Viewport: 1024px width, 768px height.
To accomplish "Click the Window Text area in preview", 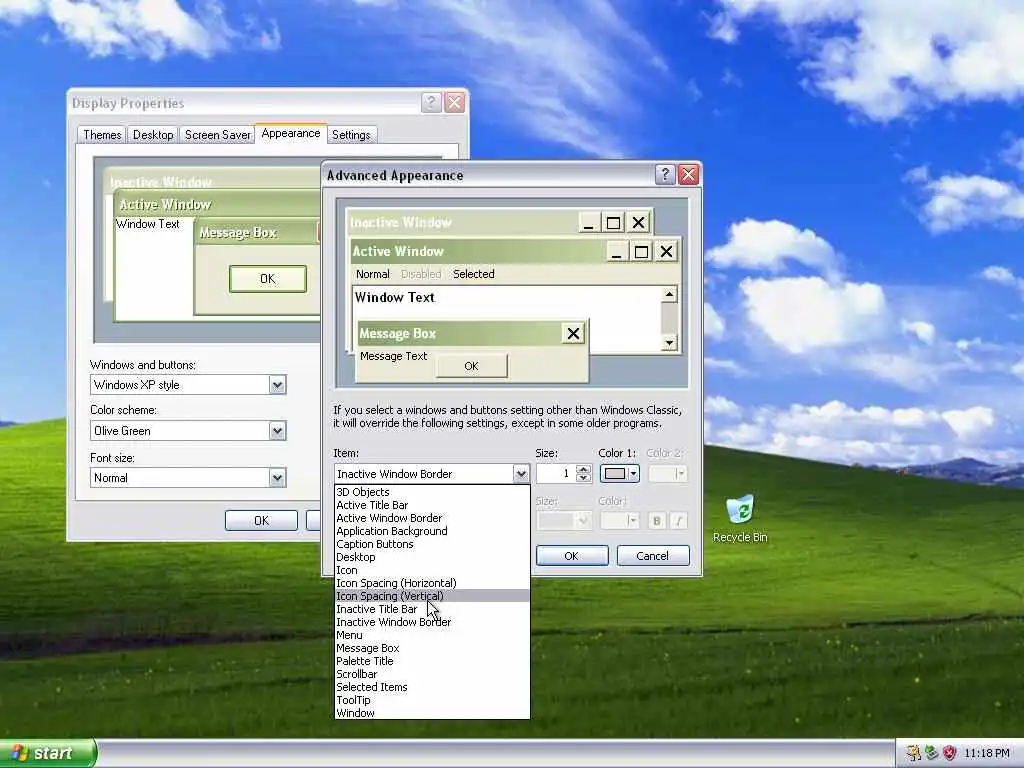I will pos(507,319).
